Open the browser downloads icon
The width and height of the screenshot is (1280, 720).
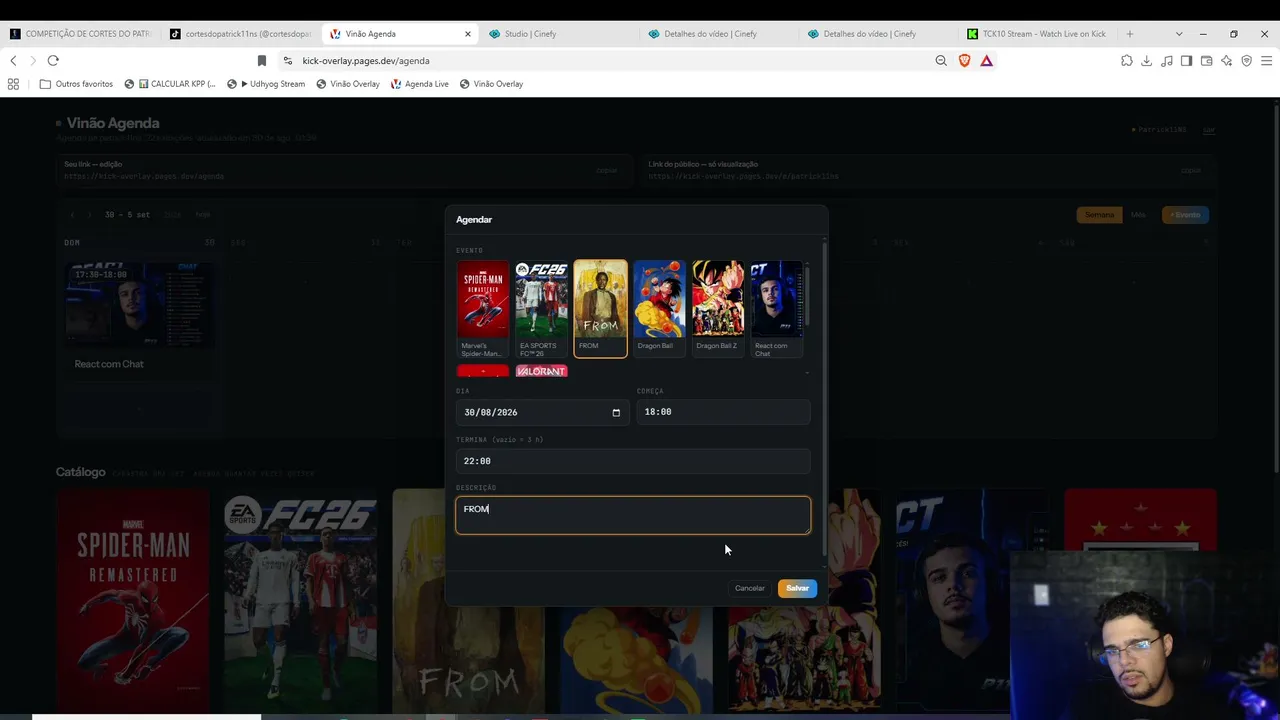pyautogui.click(x=1147, y=61)
